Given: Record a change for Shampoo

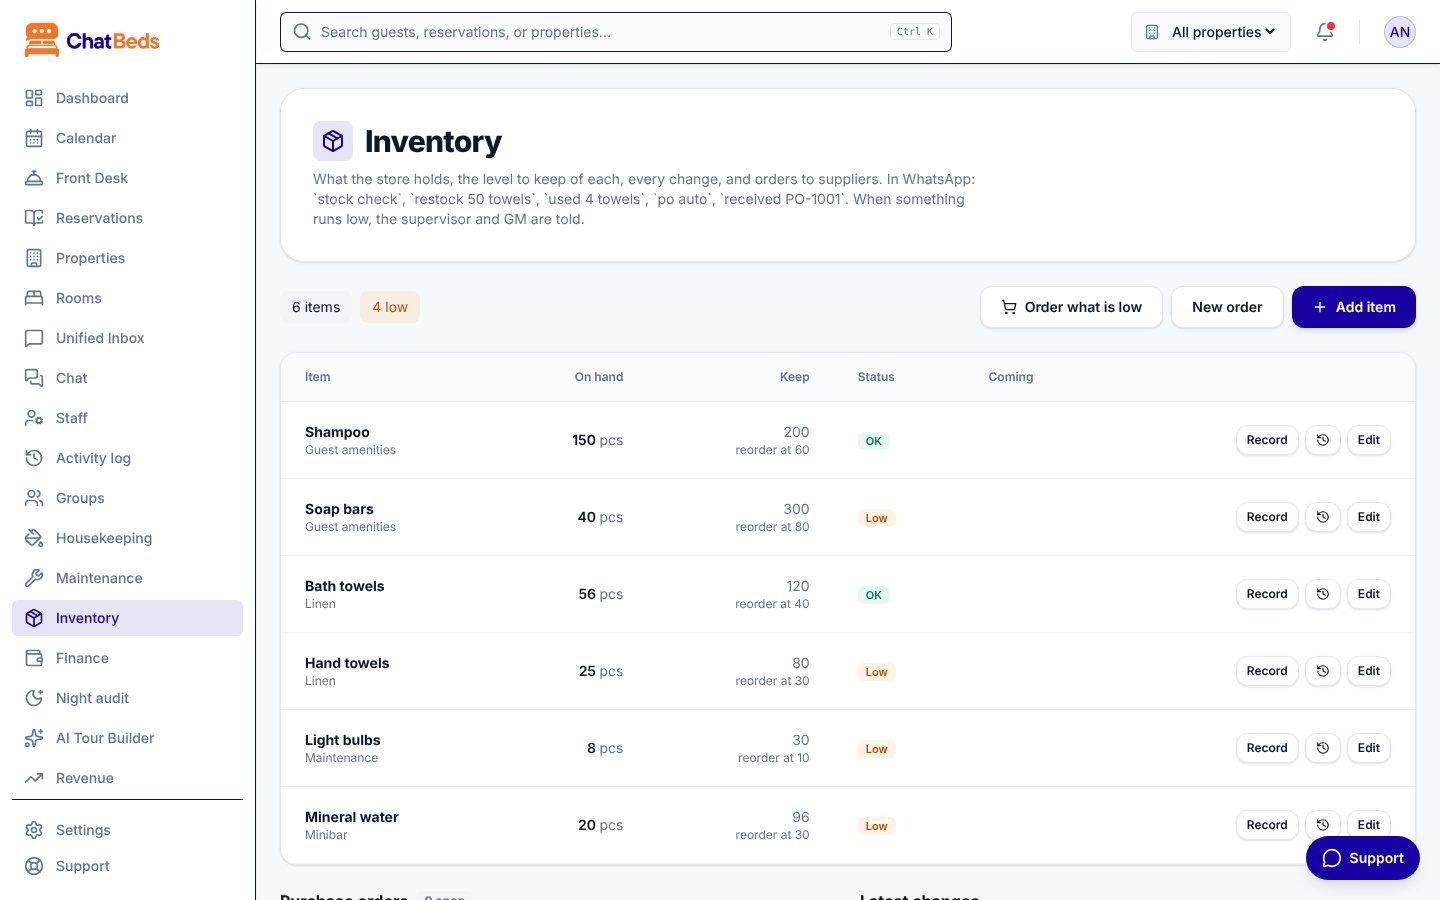Looking at the screenshot, I should coord(1267,440).
